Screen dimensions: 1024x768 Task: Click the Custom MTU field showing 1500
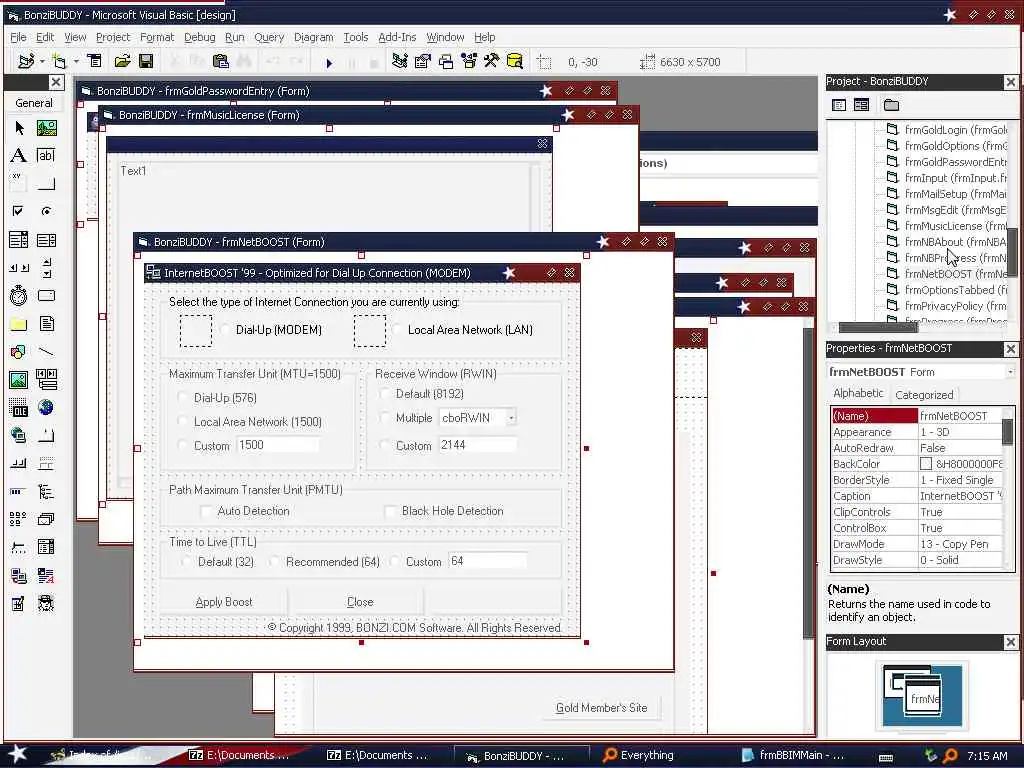[278, 445]
